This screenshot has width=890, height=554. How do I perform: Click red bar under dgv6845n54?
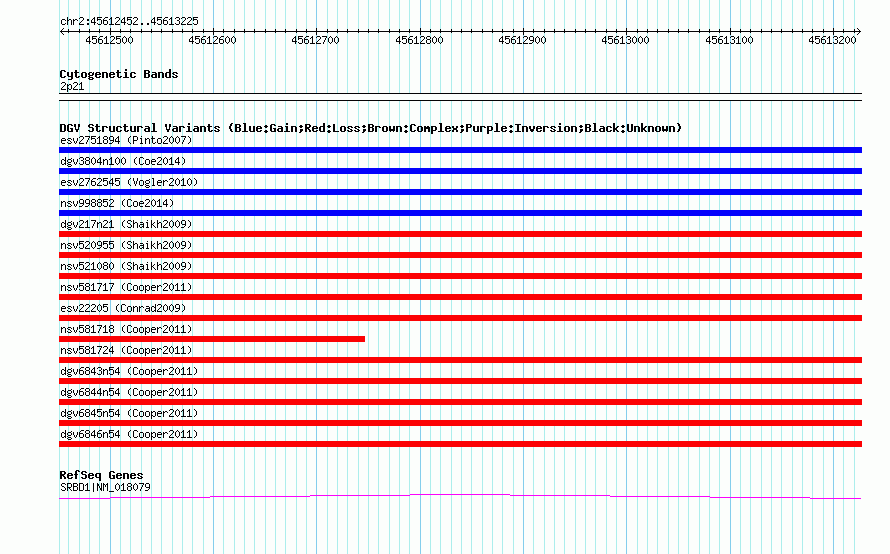[x=460, y=423]
